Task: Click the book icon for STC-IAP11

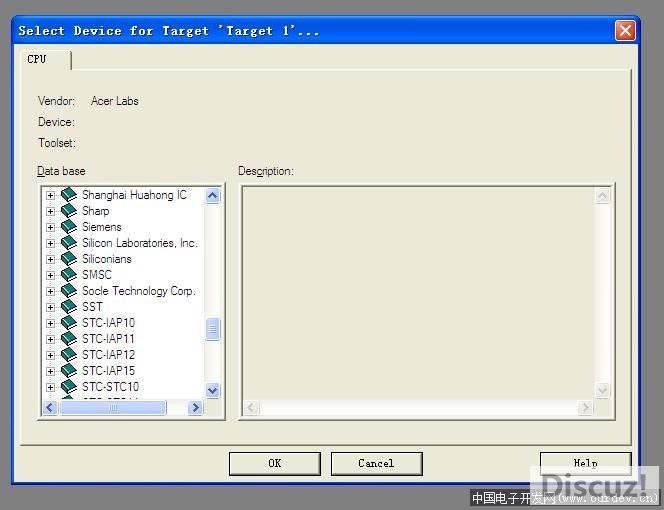Action: click(69, 339)
